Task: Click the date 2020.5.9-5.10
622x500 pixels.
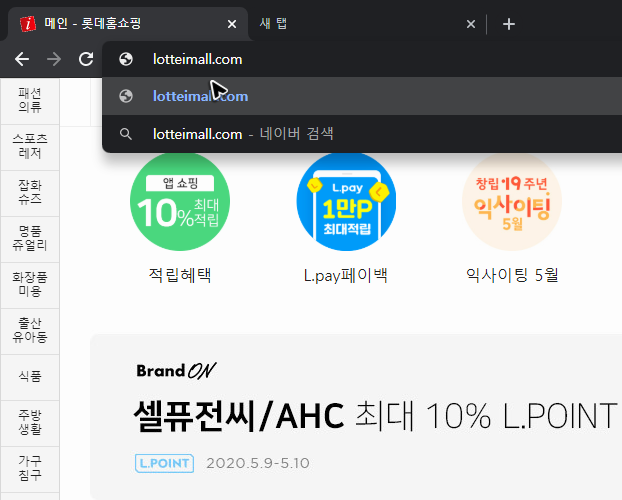Action: tap(258, 463)
